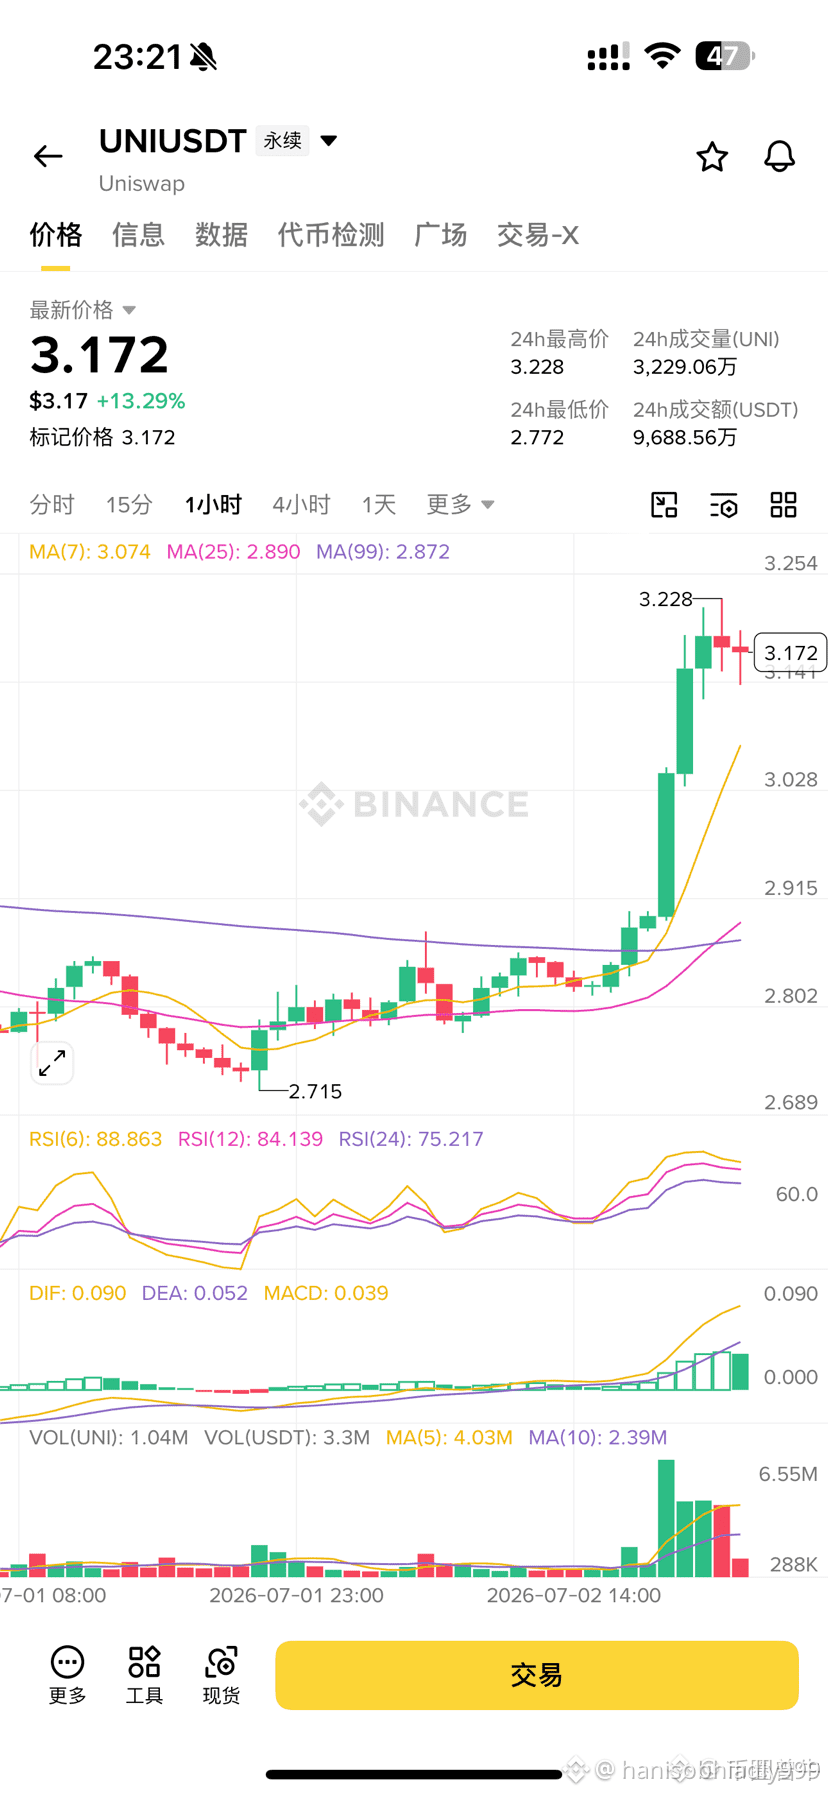
Task: Tap the silent mode bell icon
Action: click(x=203, y=57)
